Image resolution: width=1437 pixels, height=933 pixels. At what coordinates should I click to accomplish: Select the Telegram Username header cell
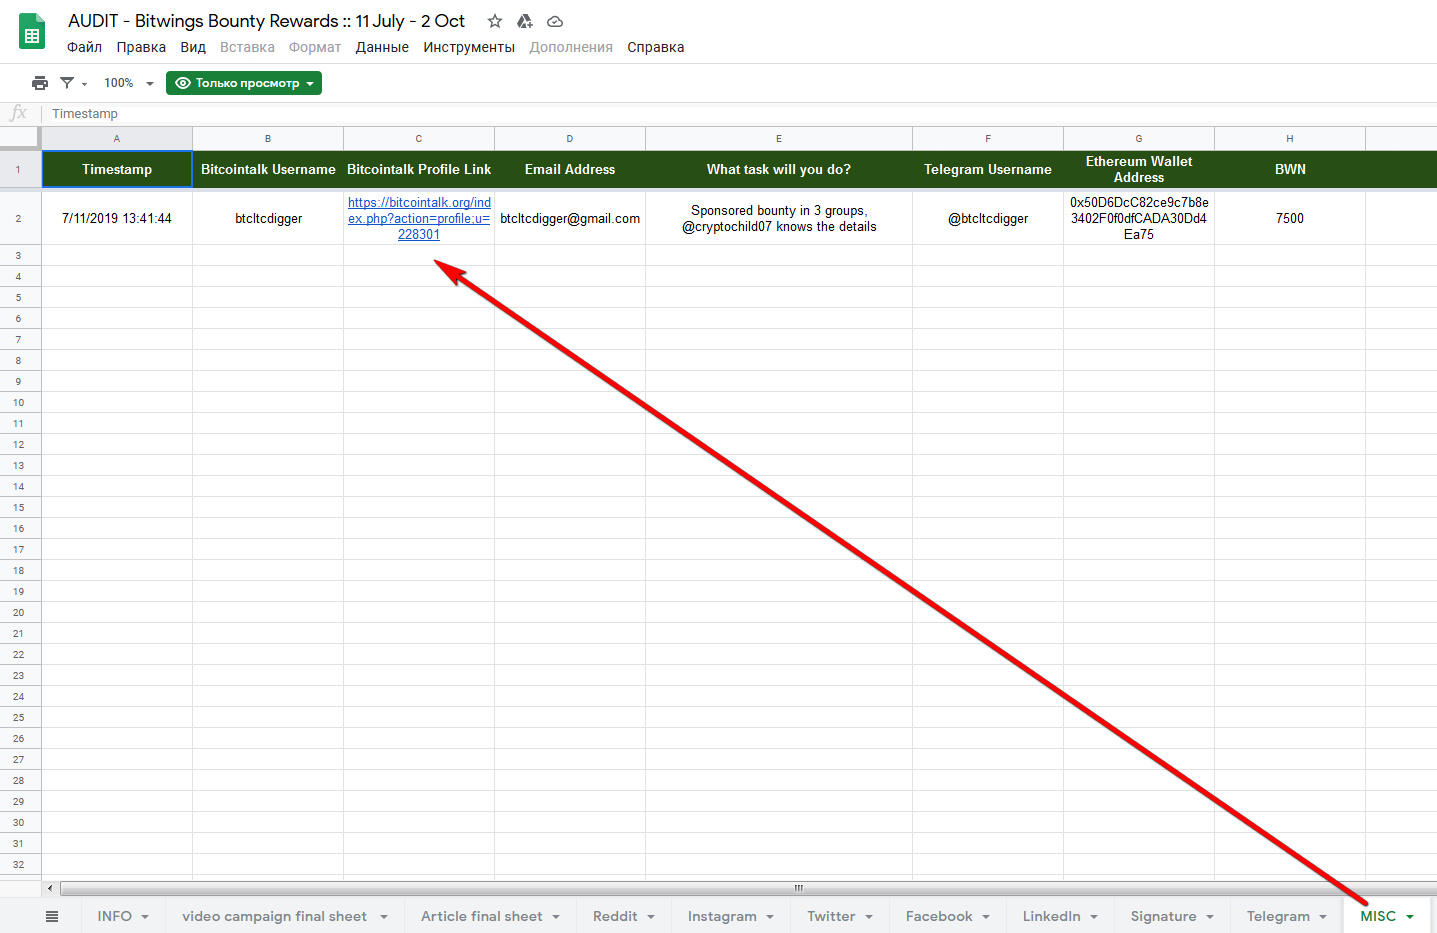[x=988, y=169]
